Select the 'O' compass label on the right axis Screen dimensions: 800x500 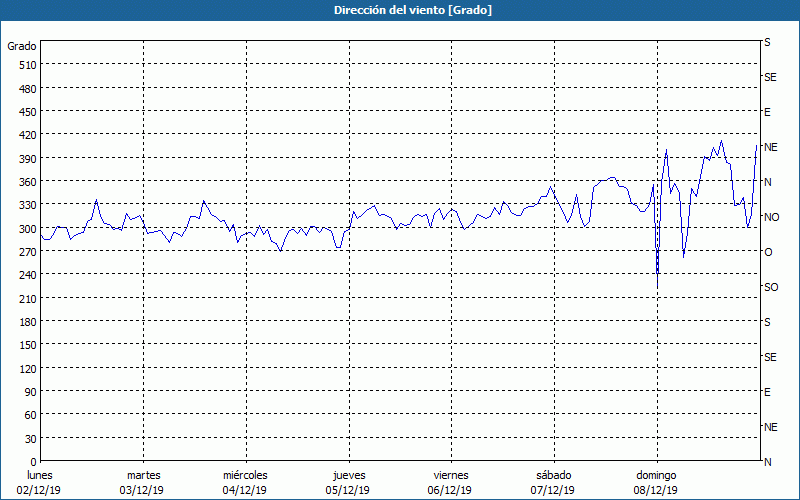point(768,253)
